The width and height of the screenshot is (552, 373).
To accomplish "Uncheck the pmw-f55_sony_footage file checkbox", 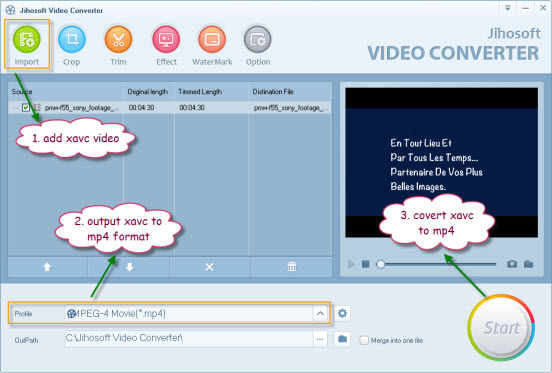I will click(x=26, y=107).
